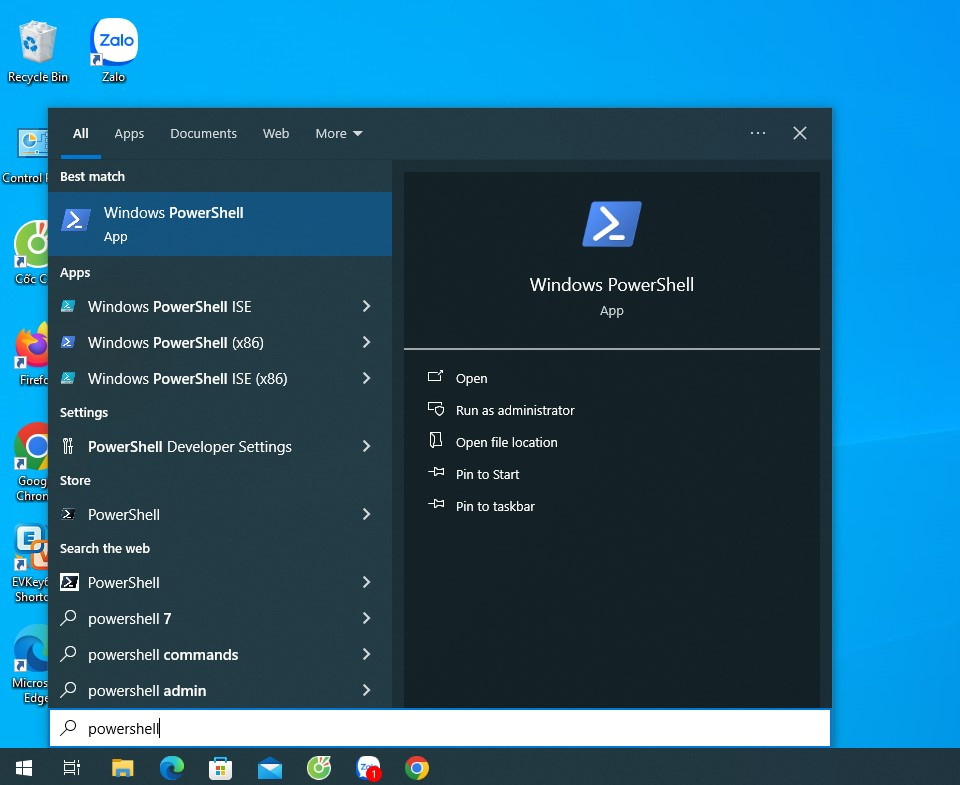960x785 pixels.
Task: Expand Windows PowerShell (x86) options arrow
Action: 366,342
